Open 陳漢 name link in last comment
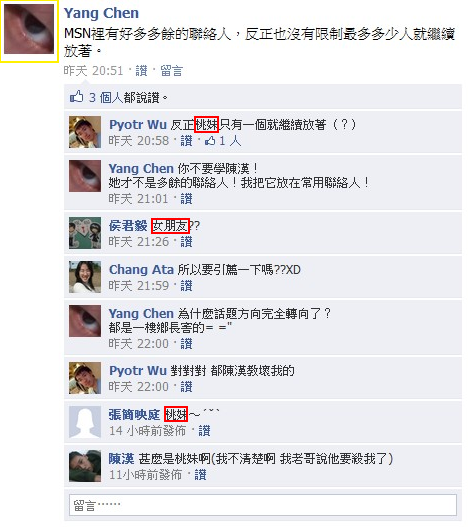Image resolution: width=468 pixels, height=527 pixels. (x=121, y=458)
